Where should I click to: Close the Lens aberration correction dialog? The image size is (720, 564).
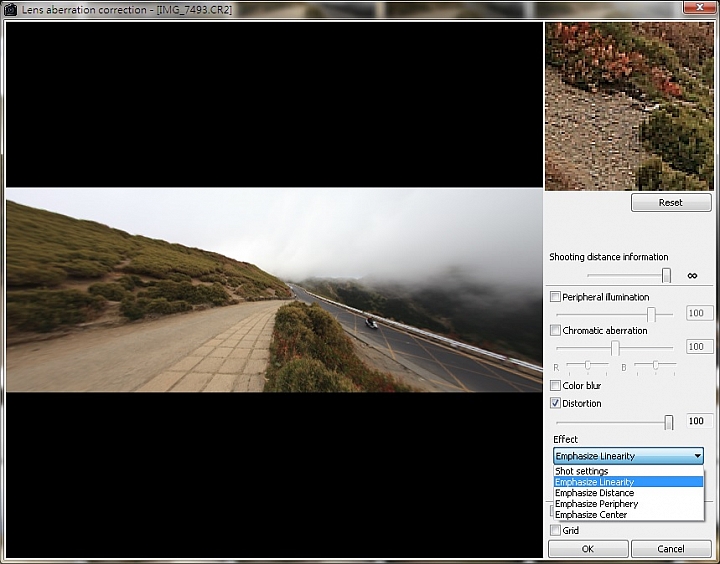point(699,7)
